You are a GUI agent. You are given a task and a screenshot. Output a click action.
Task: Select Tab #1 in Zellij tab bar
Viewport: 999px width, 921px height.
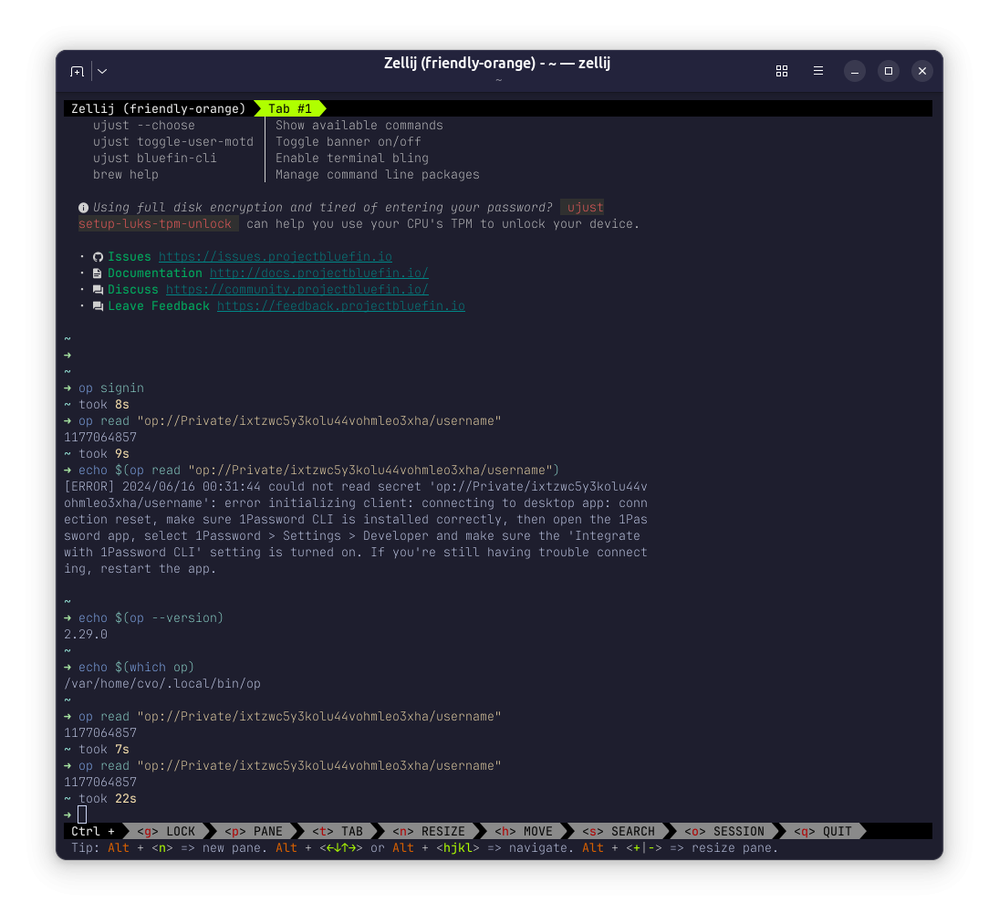tap(290, 109)
